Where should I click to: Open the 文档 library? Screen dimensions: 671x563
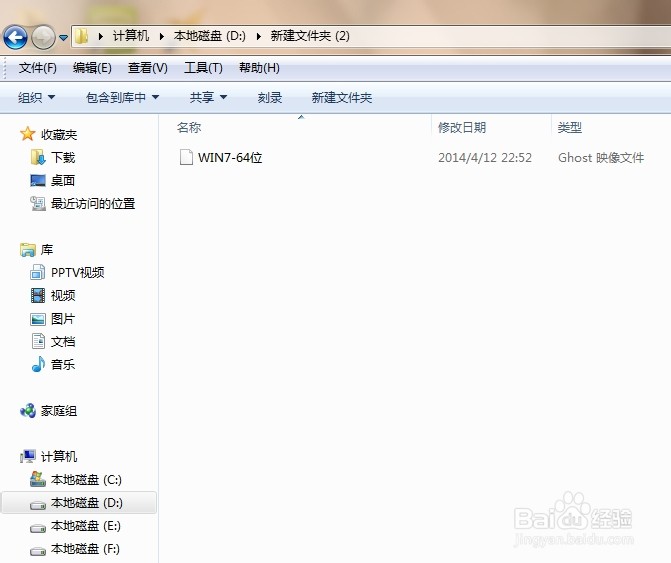[x=63, y=342]
